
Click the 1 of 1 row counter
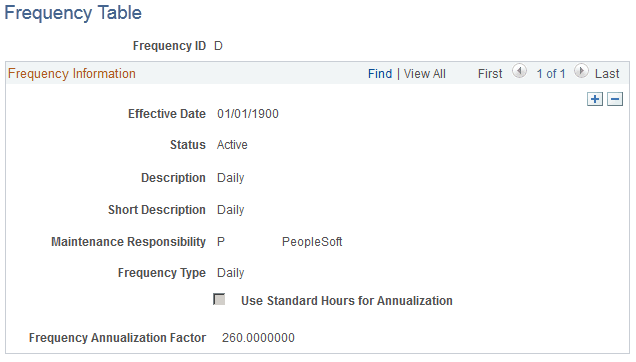pos(551,74)
